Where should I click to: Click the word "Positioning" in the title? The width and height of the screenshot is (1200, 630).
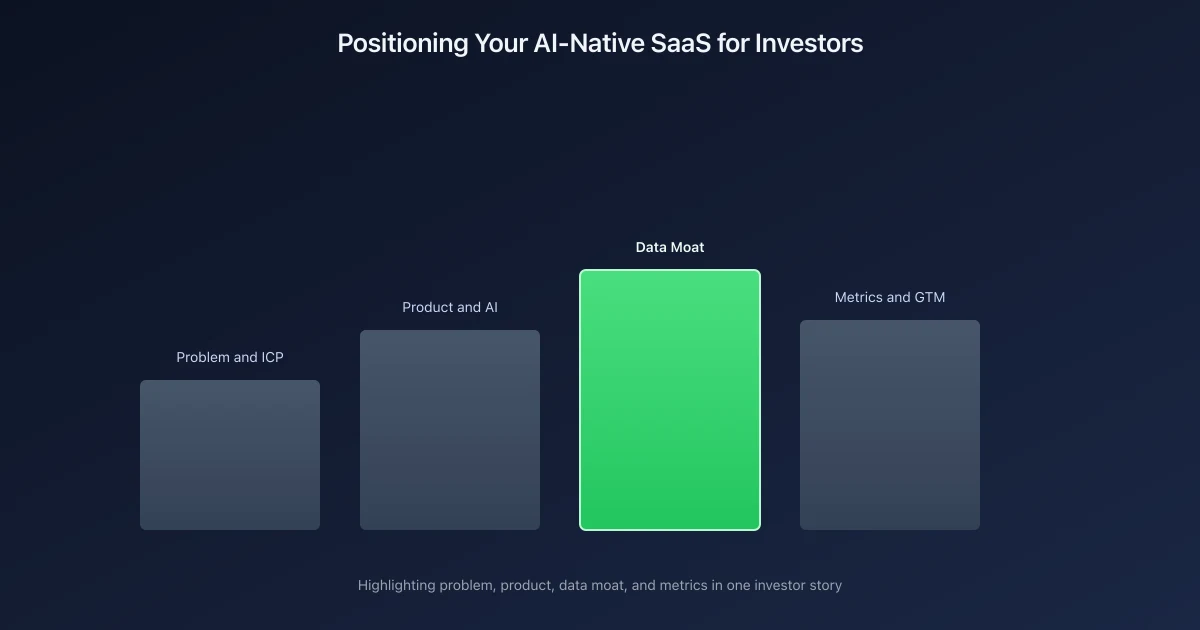[403, 43]
